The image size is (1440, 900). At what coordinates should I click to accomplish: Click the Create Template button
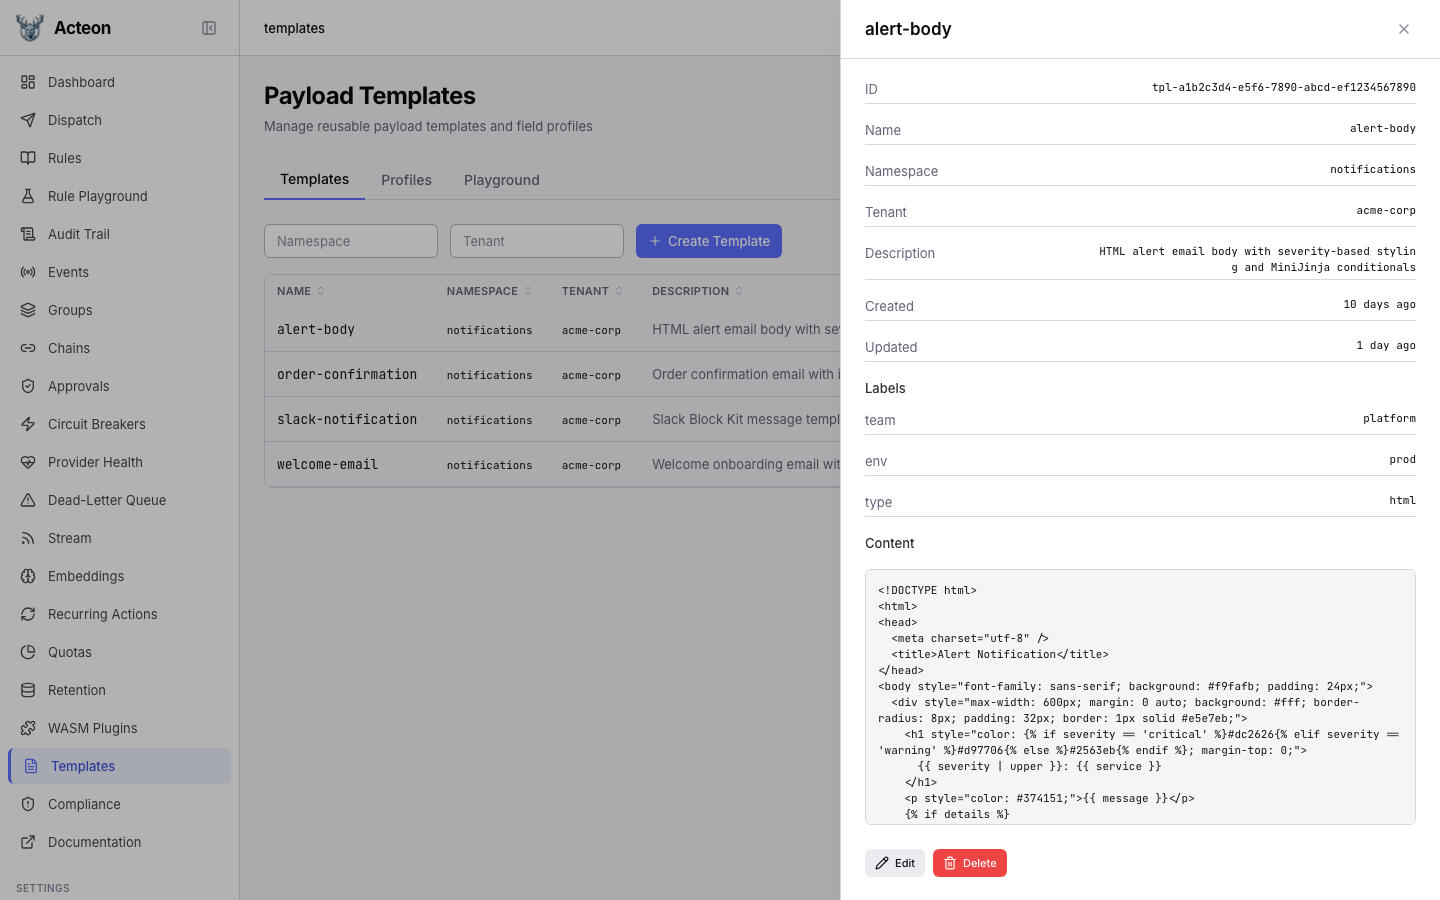click(709, 241)
